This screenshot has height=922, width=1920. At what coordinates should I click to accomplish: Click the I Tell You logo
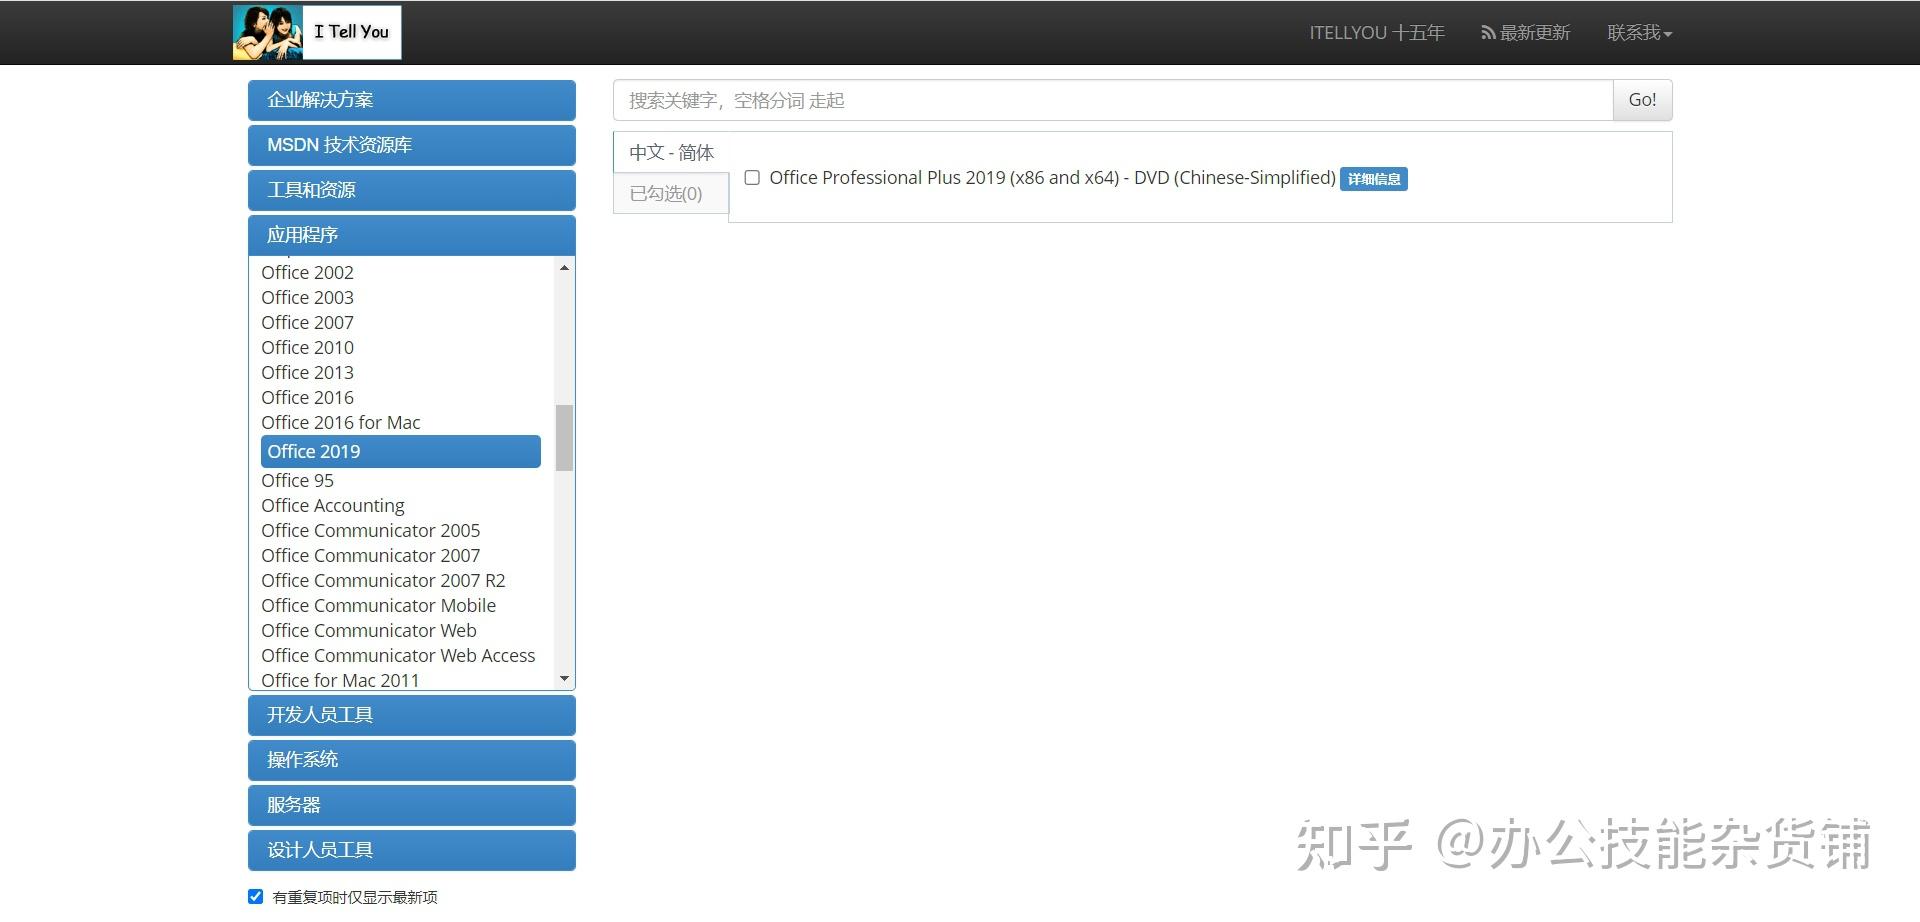316,31
